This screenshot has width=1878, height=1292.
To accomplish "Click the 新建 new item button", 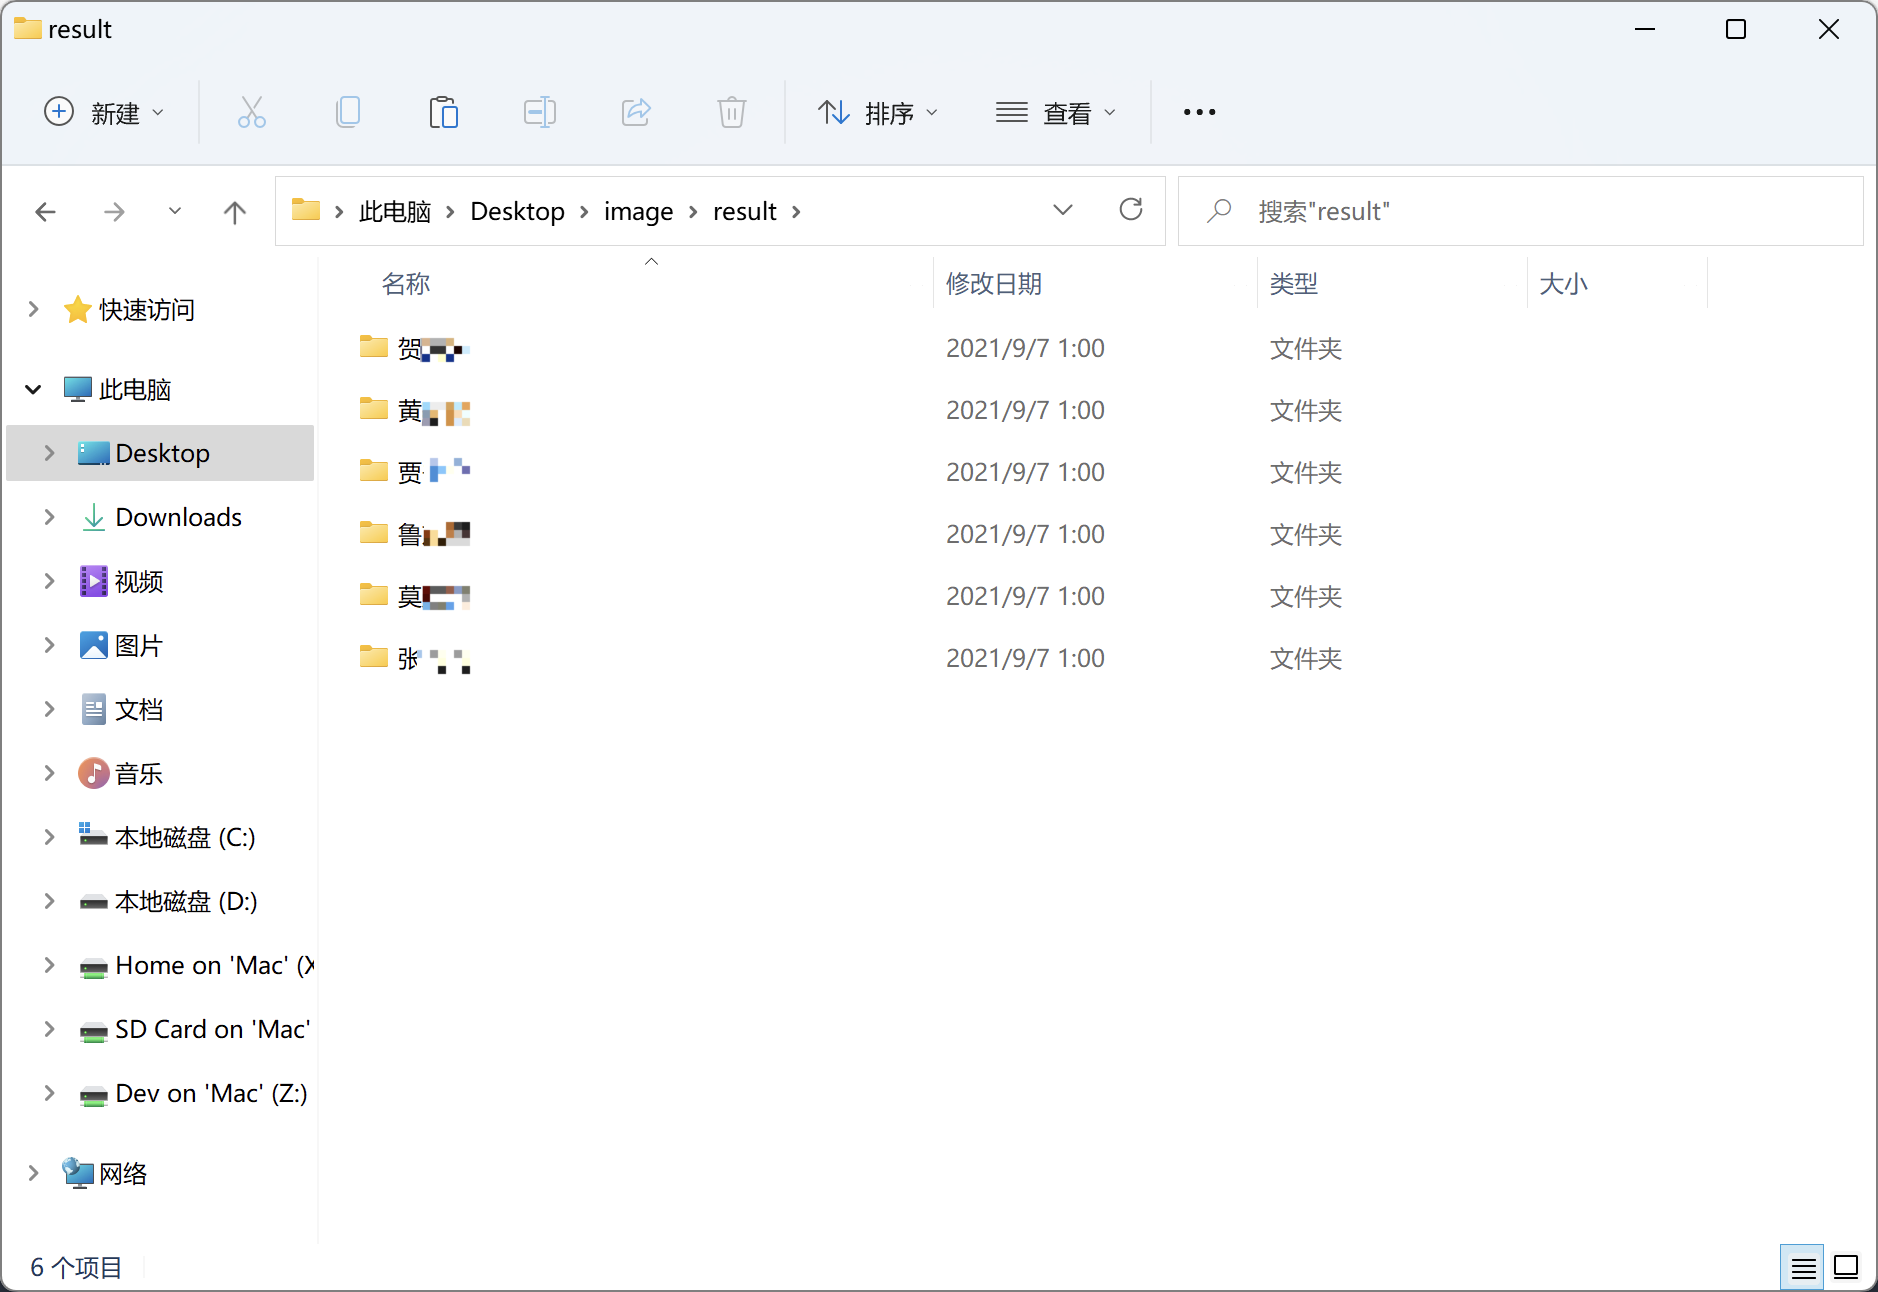I will [104, 113].
